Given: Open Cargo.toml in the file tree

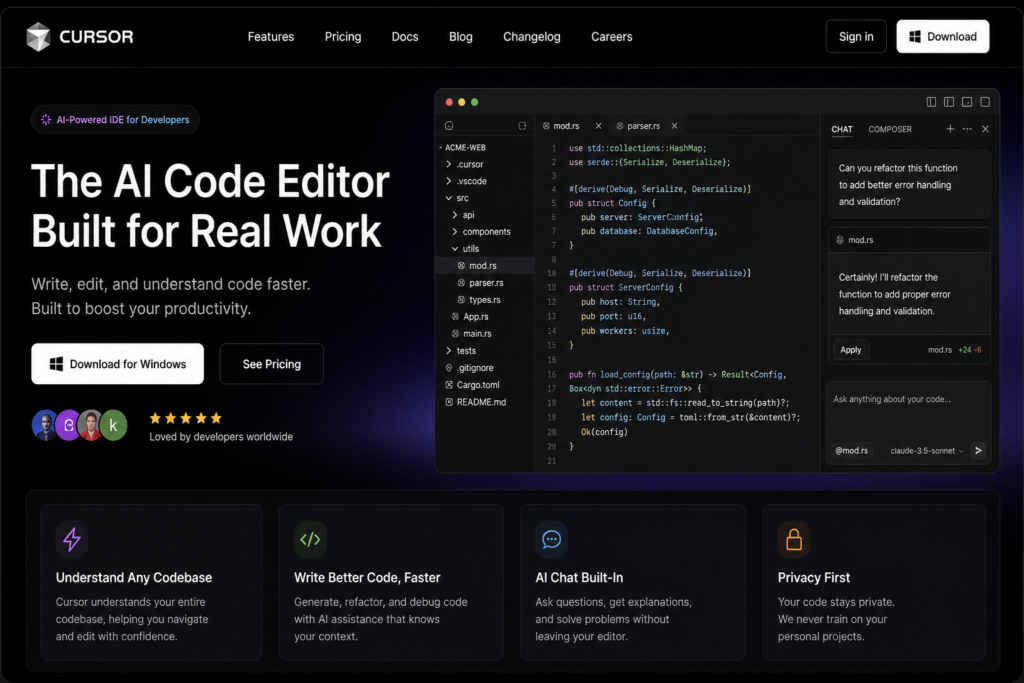Looking at the screenshot, I should click(473, 385).
